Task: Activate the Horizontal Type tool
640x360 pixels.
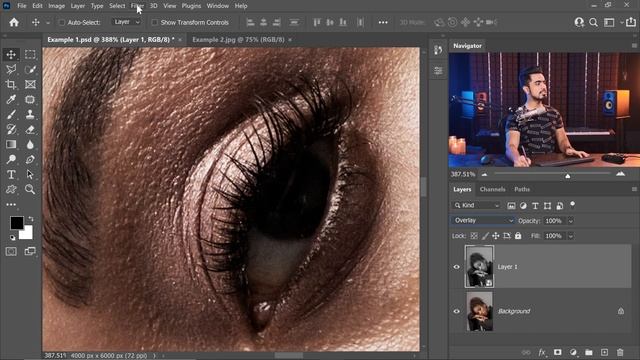Action: [x=11, y=174]
